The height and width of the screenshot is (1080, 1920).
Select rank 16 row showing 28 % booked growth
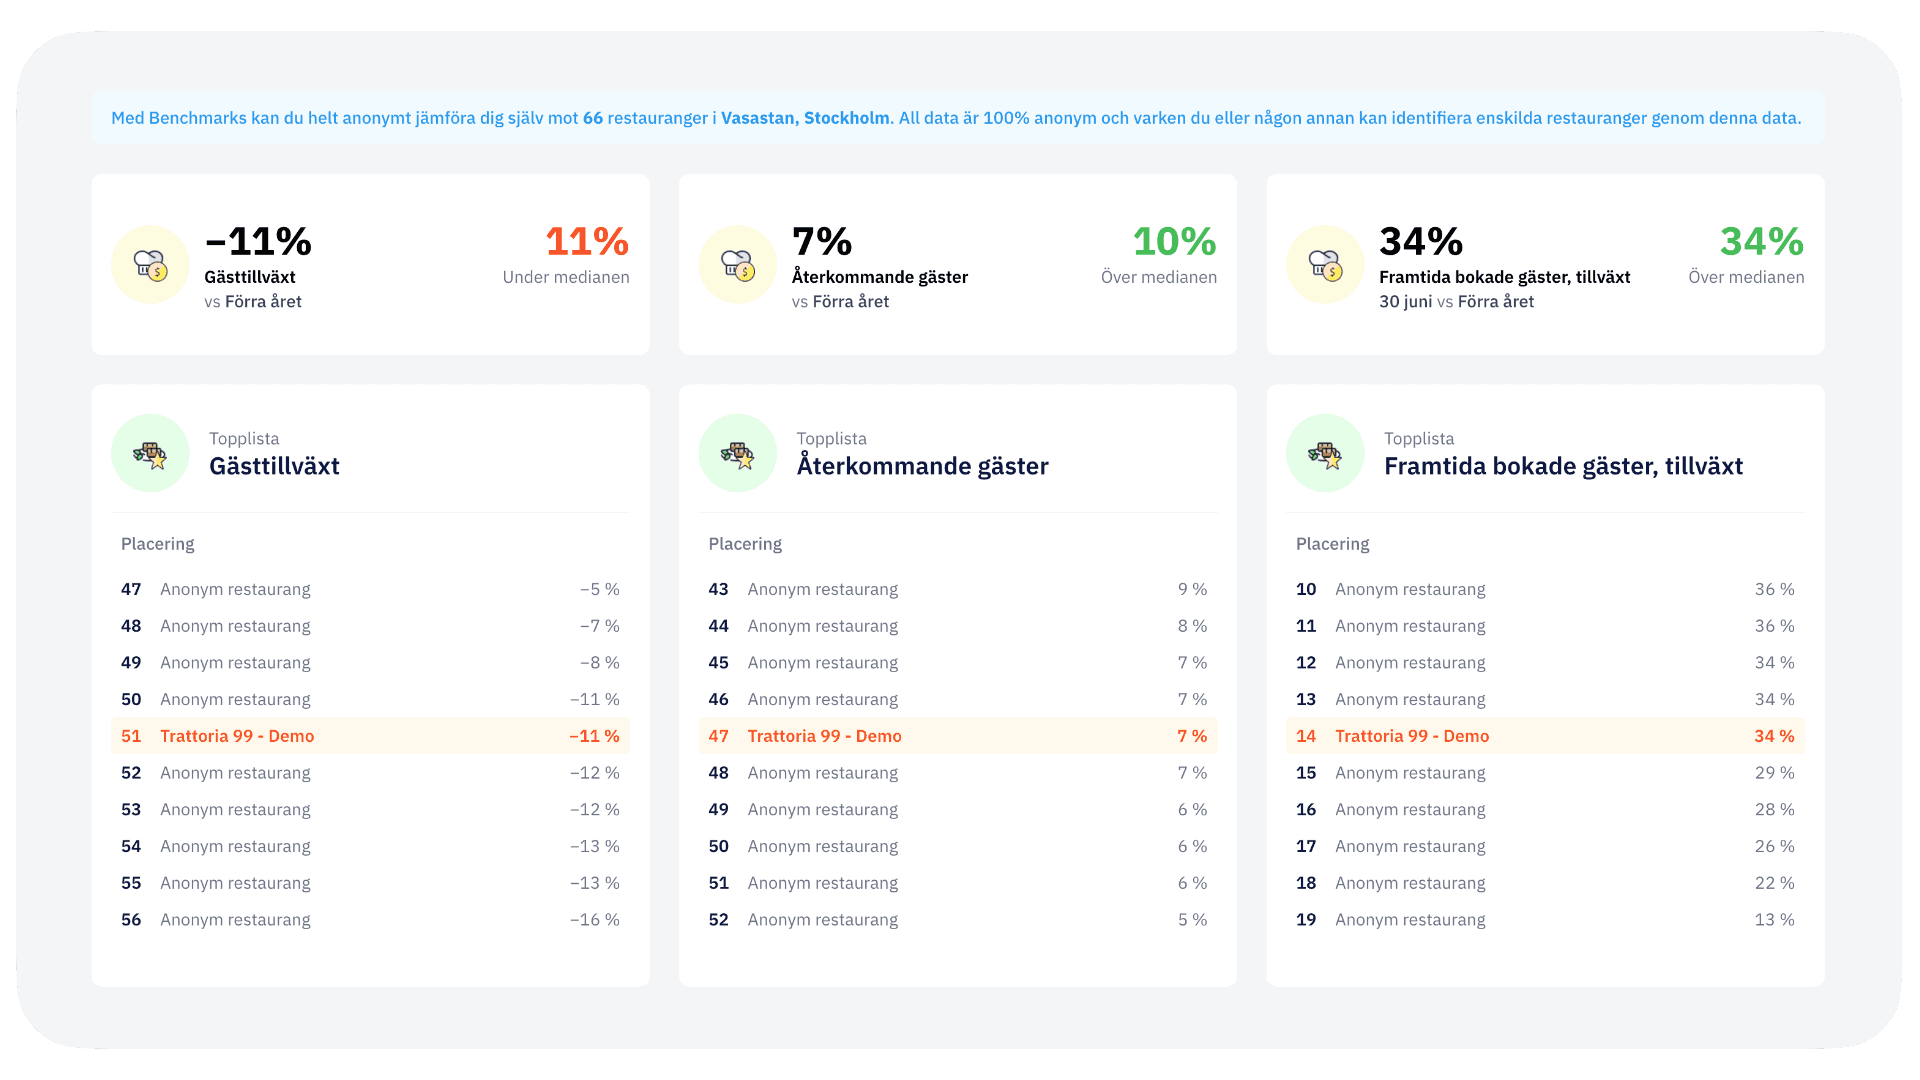pos(1545,810)
